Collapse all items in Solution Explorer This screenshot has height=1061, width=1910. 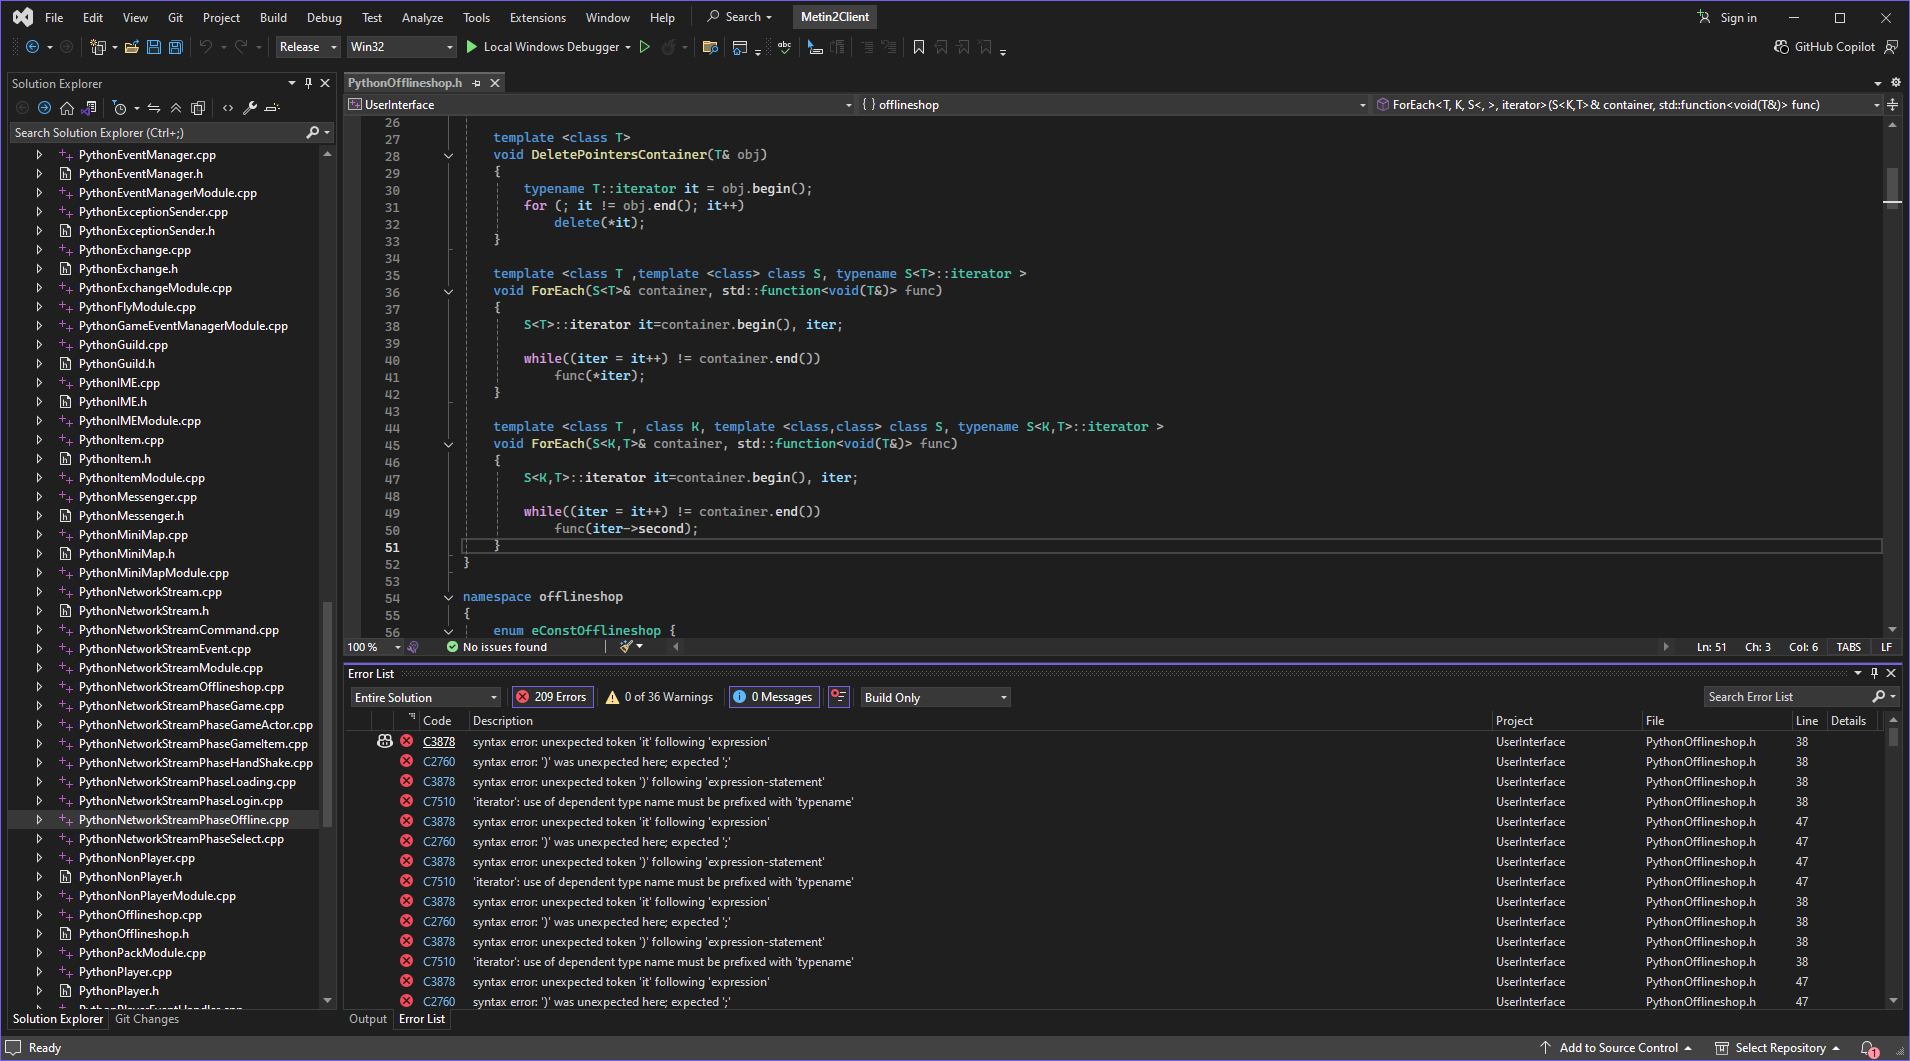point(176,108)
